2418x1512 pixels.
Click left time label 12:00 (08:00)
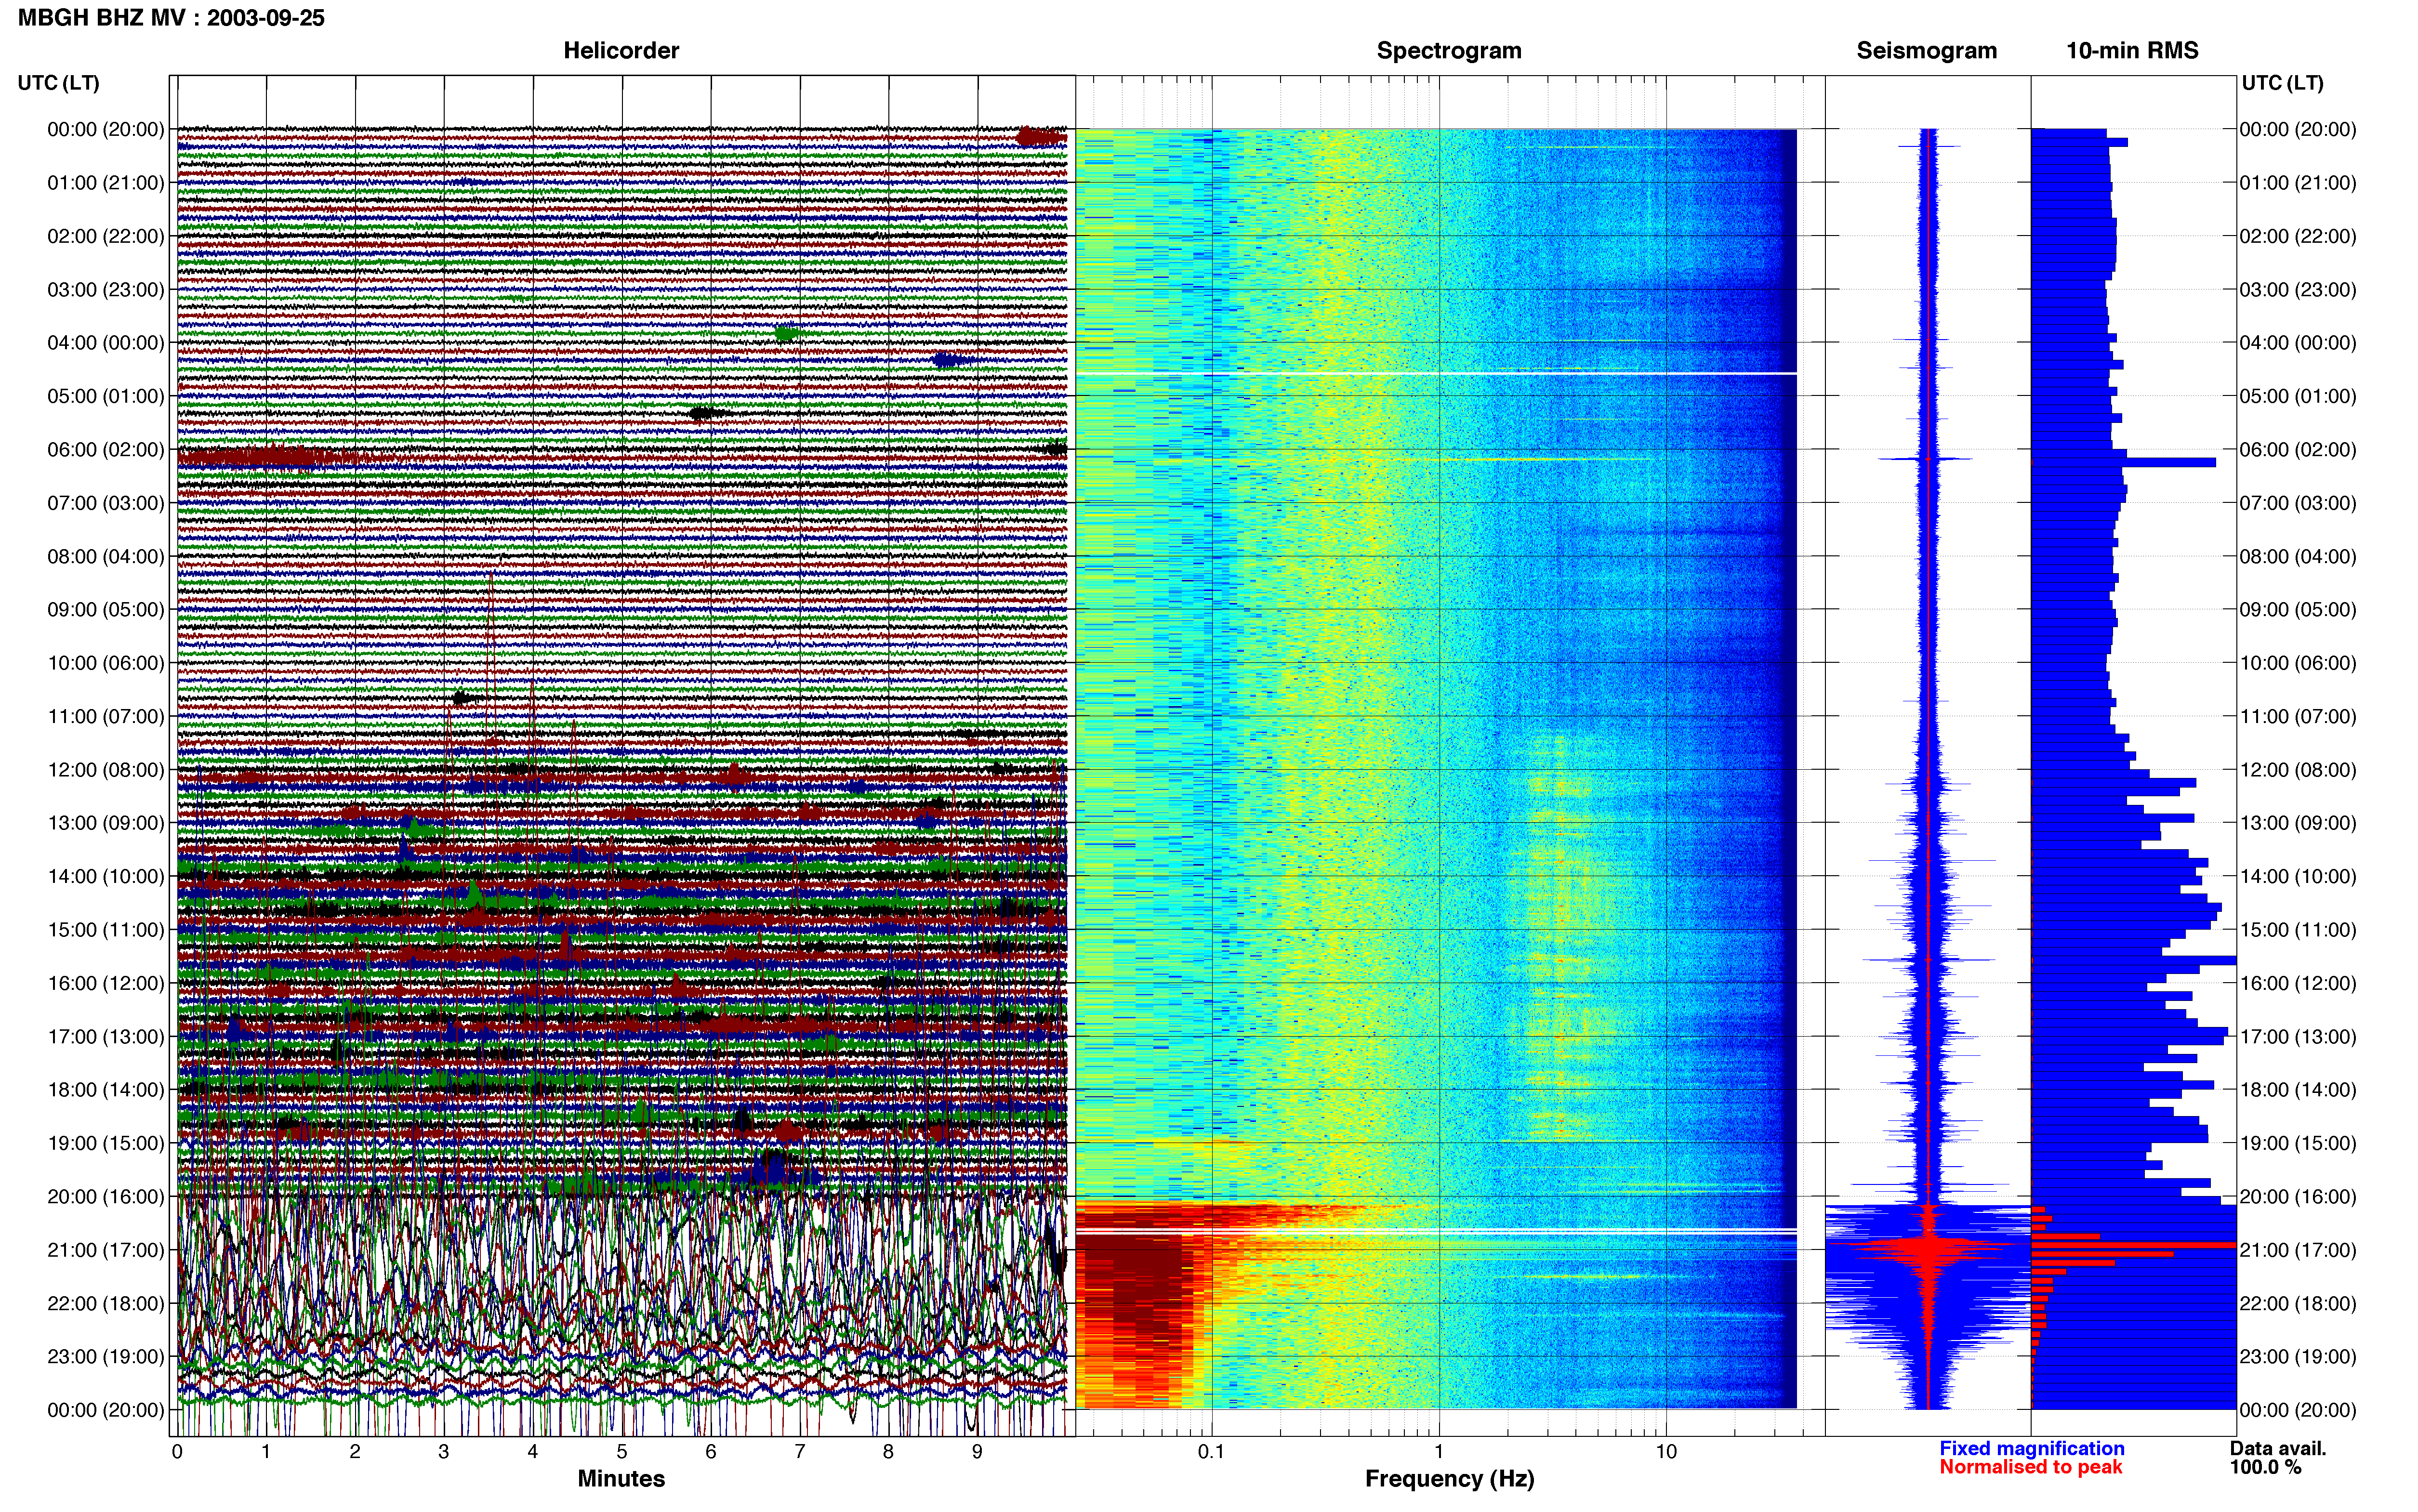(106, 770)
